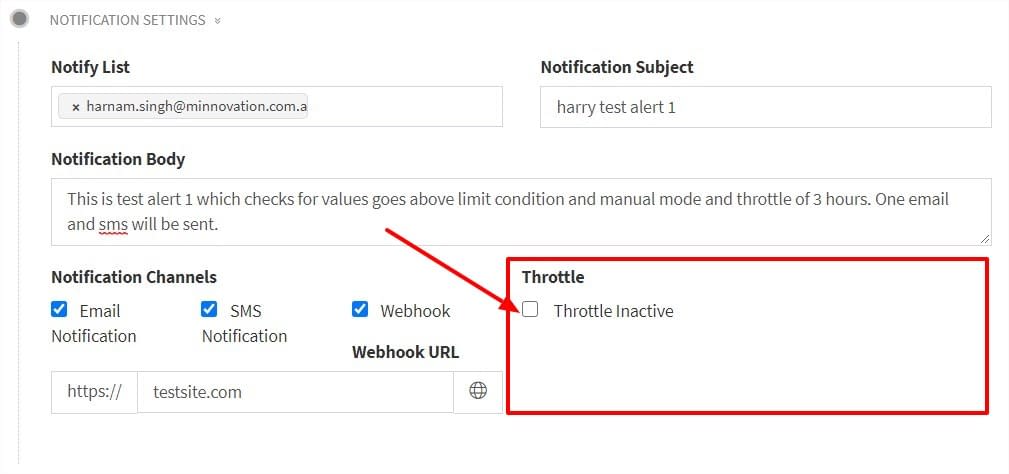Uncheck the Email Notification checkbox

pos(59,310)
